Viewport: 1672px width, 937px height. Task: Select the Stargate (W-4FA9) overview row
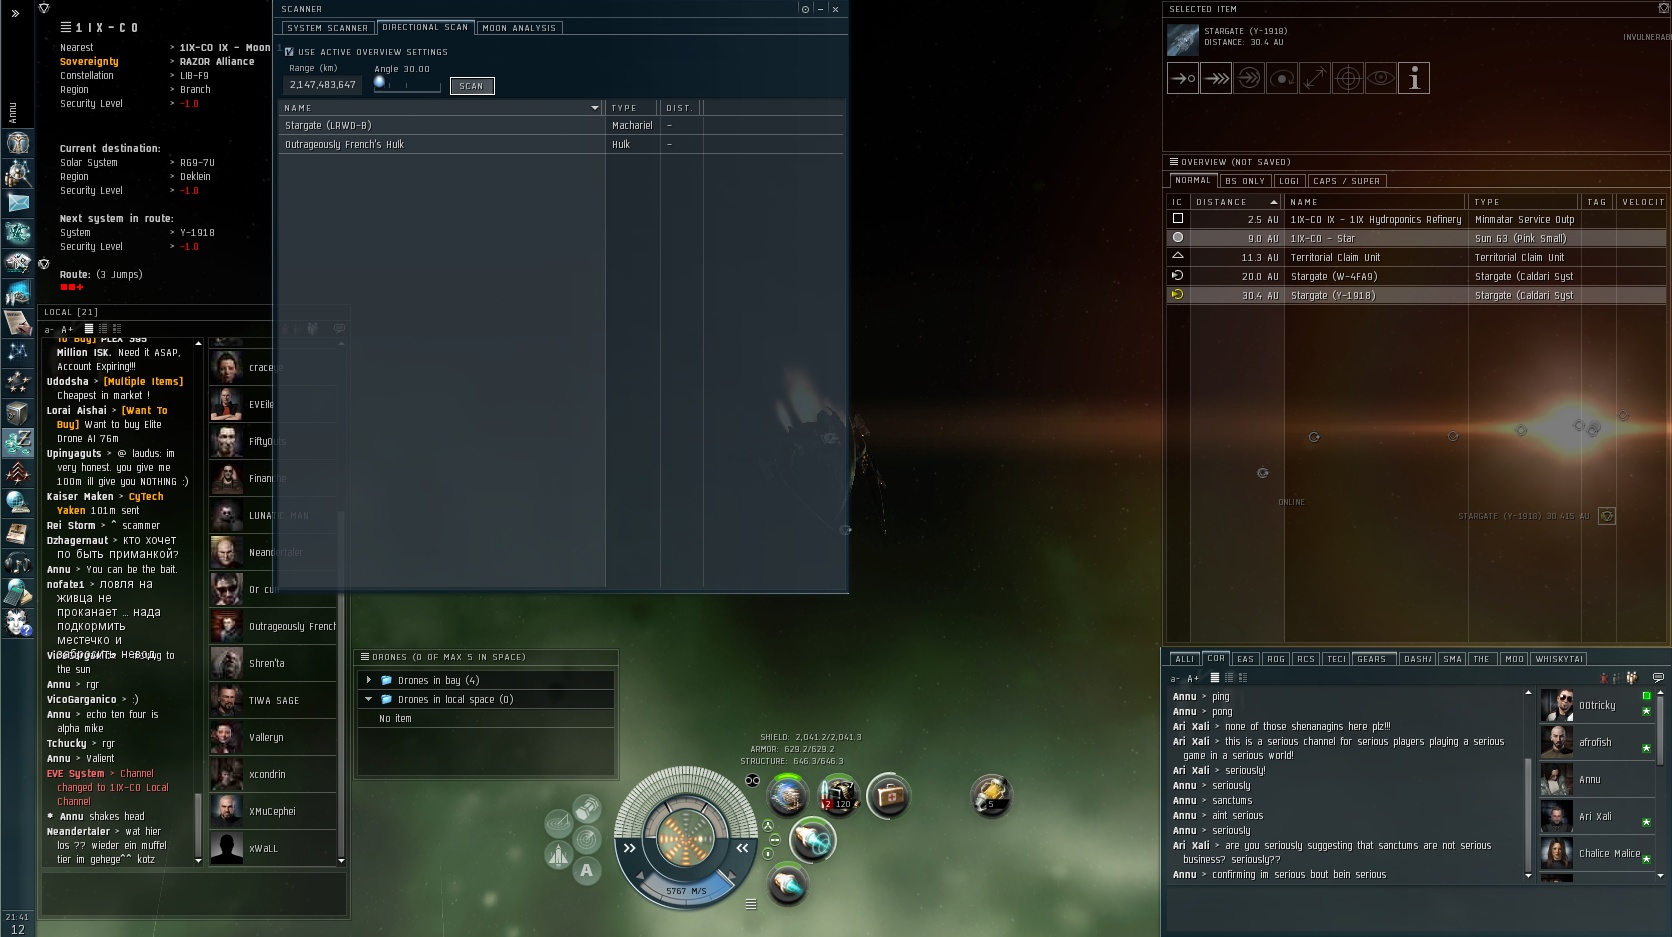(1416, 276)
